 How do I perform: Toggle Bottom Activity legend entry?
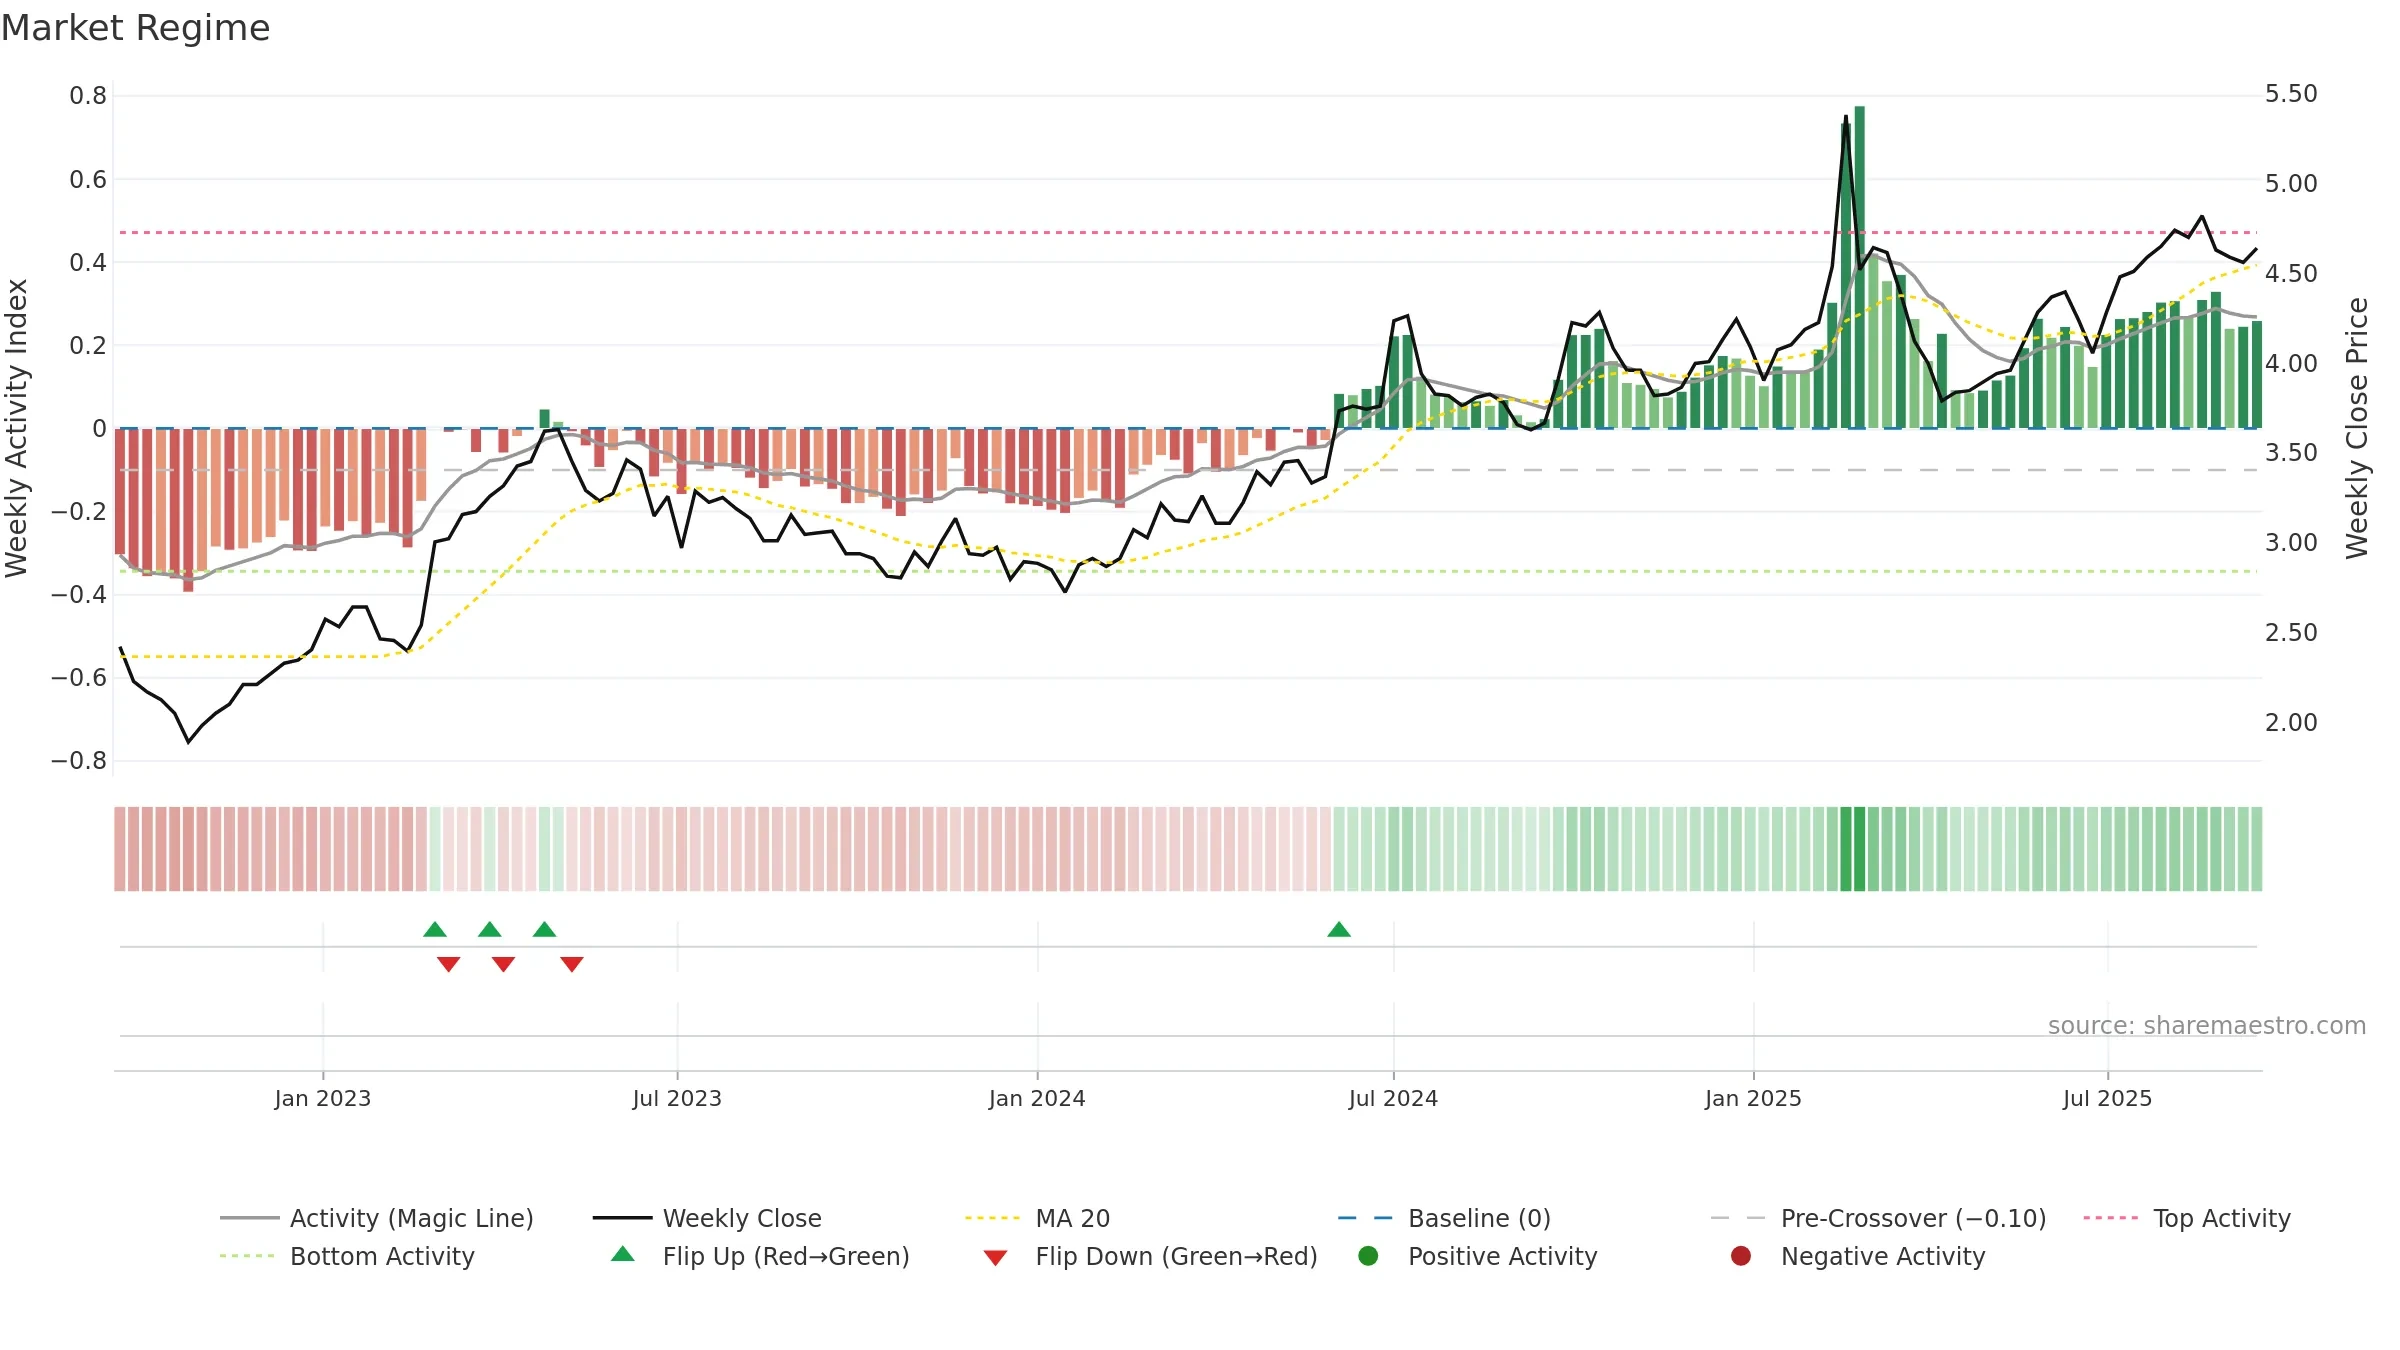pyautogui.click(x=347, y=1256)
